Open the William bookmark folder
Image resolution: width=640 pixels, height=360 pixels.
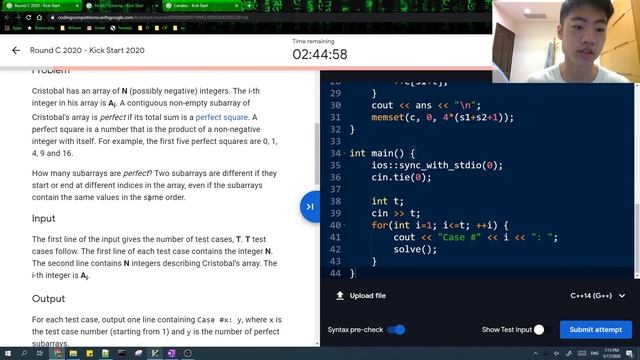[x=71, y=28]
